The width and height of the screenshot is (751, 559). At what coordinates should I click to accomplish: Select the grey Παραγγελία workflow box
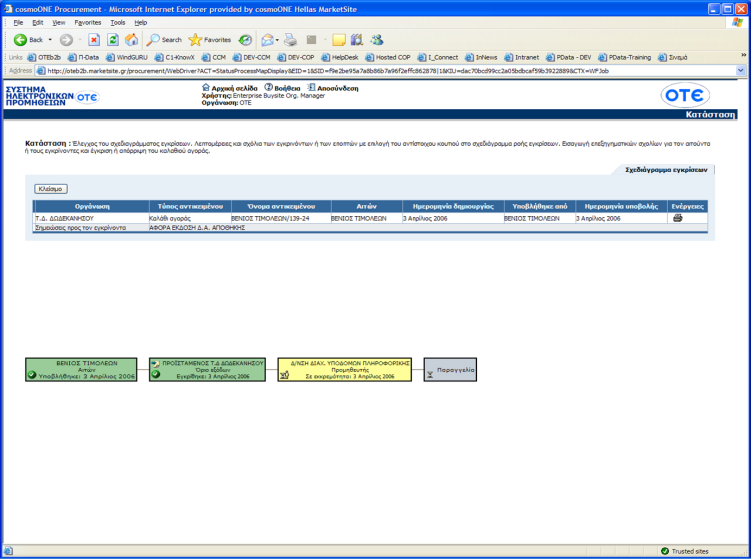pyautogui.click(x=450, y=370)
